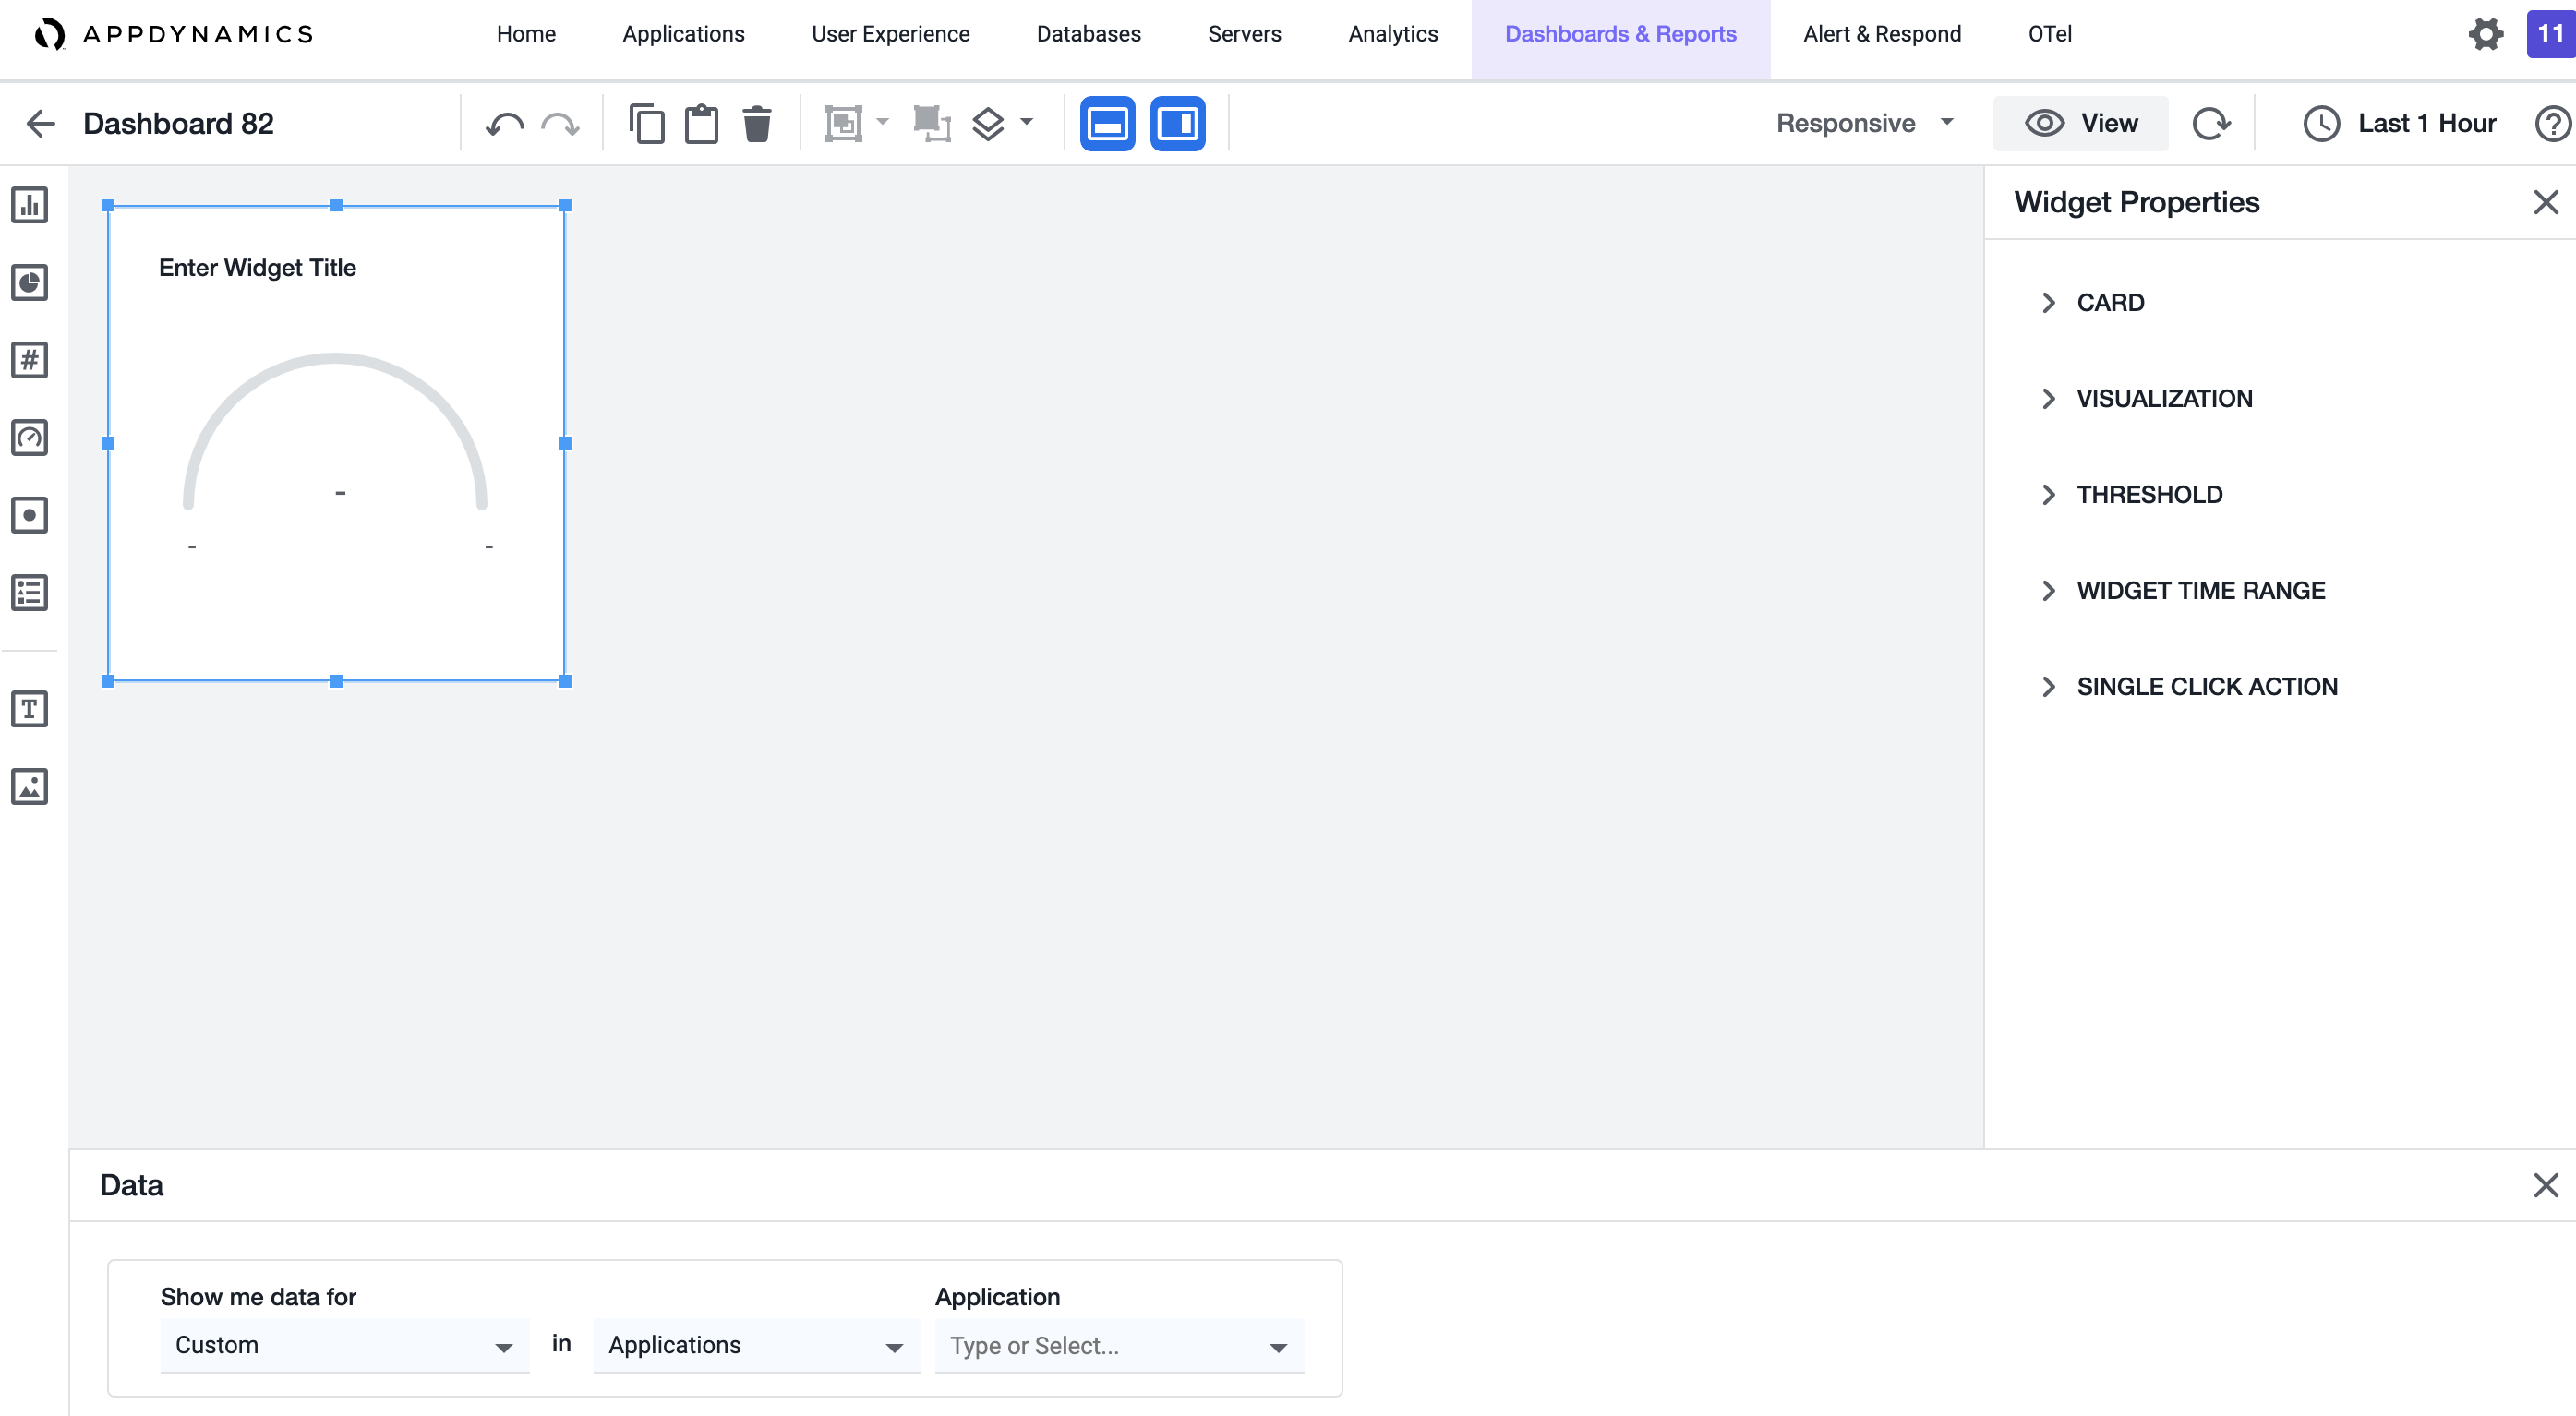Click the align widgets icon
This screenshot has width=2576, height=1416.
(x=843, y=123)
